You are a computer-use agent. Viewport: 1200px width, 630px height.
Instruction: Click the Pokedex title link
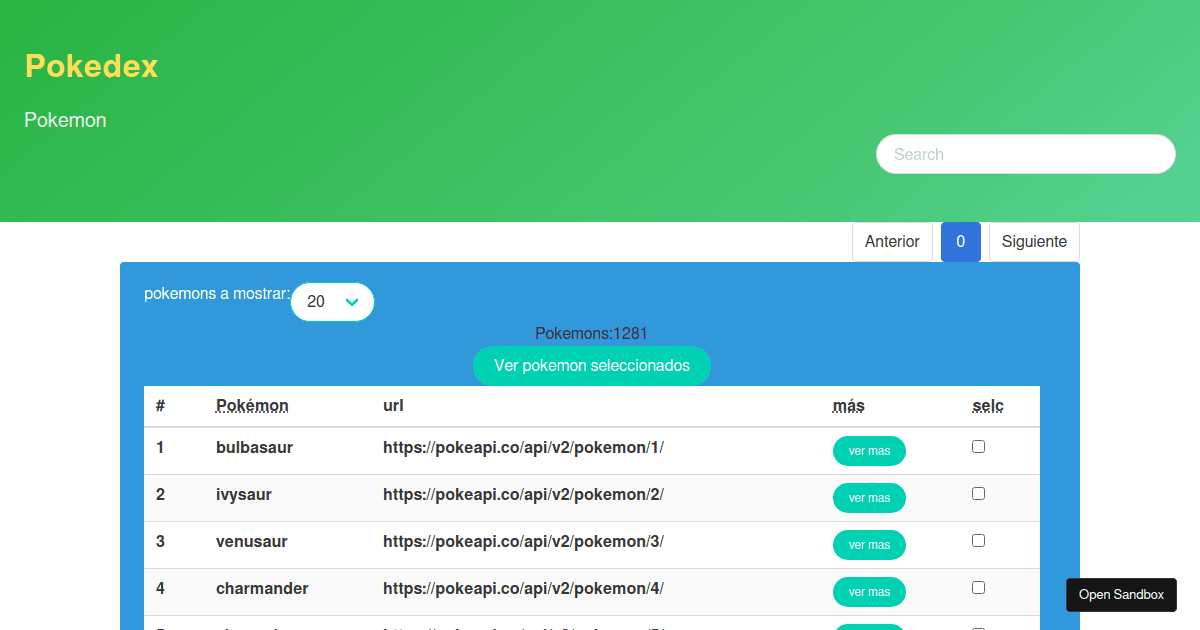click(x=91, y=66)
